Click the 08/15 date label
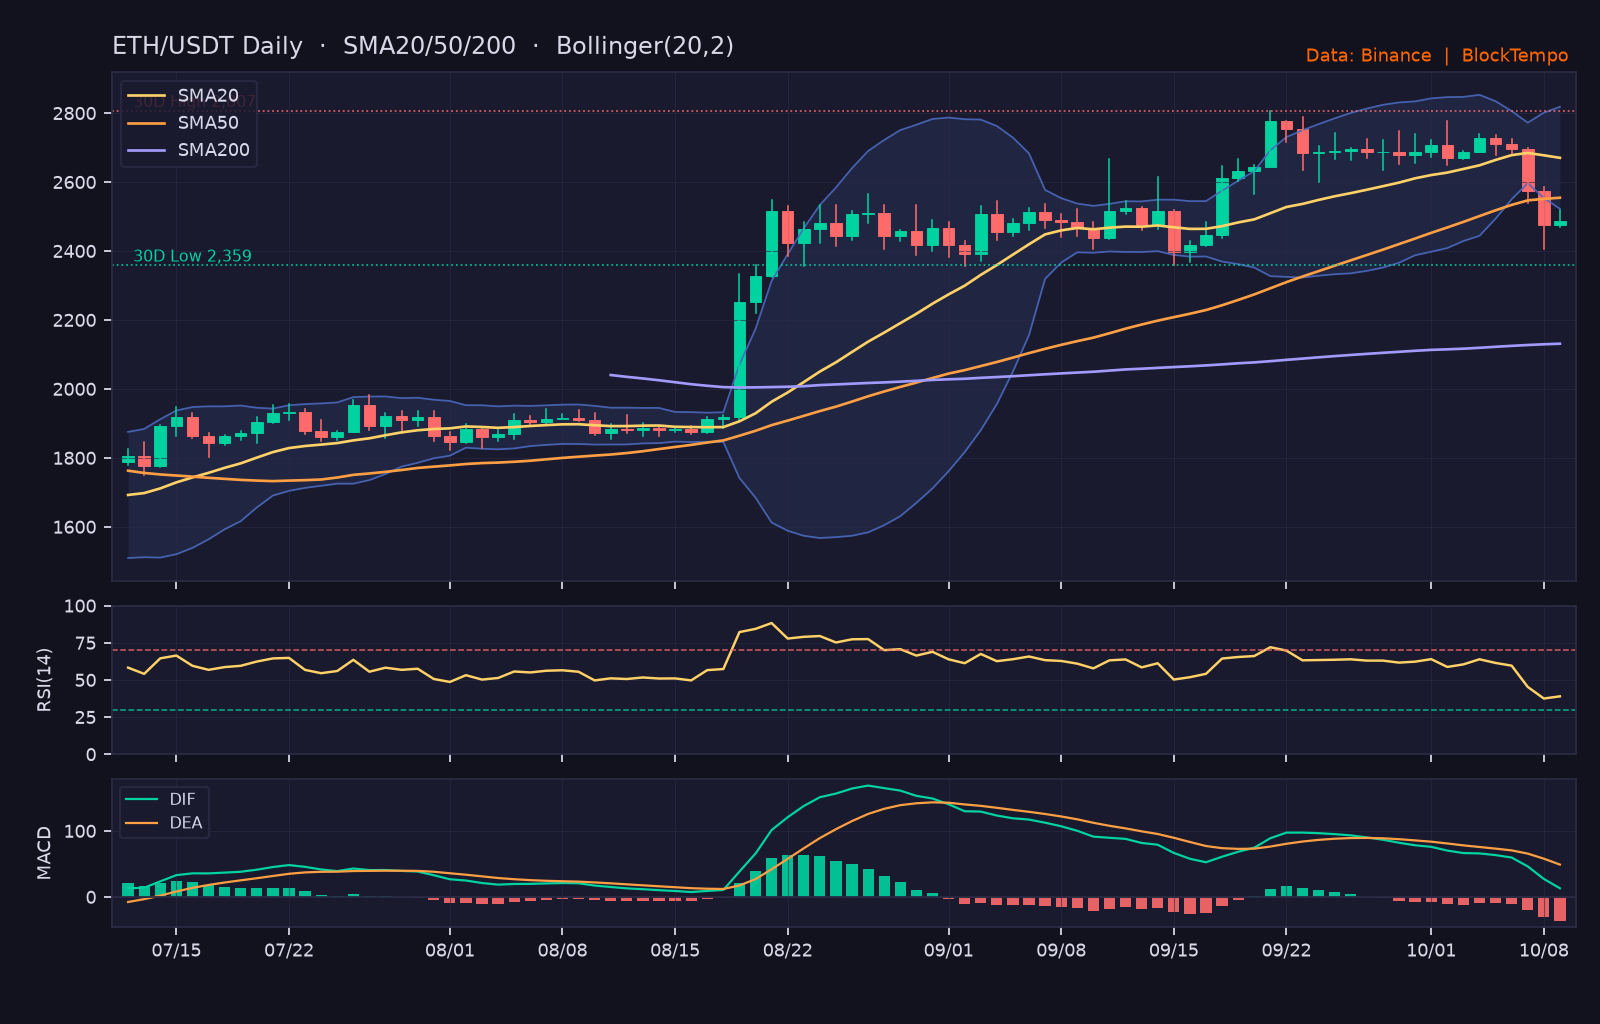 pyautogui.click(x=675, y=950)
